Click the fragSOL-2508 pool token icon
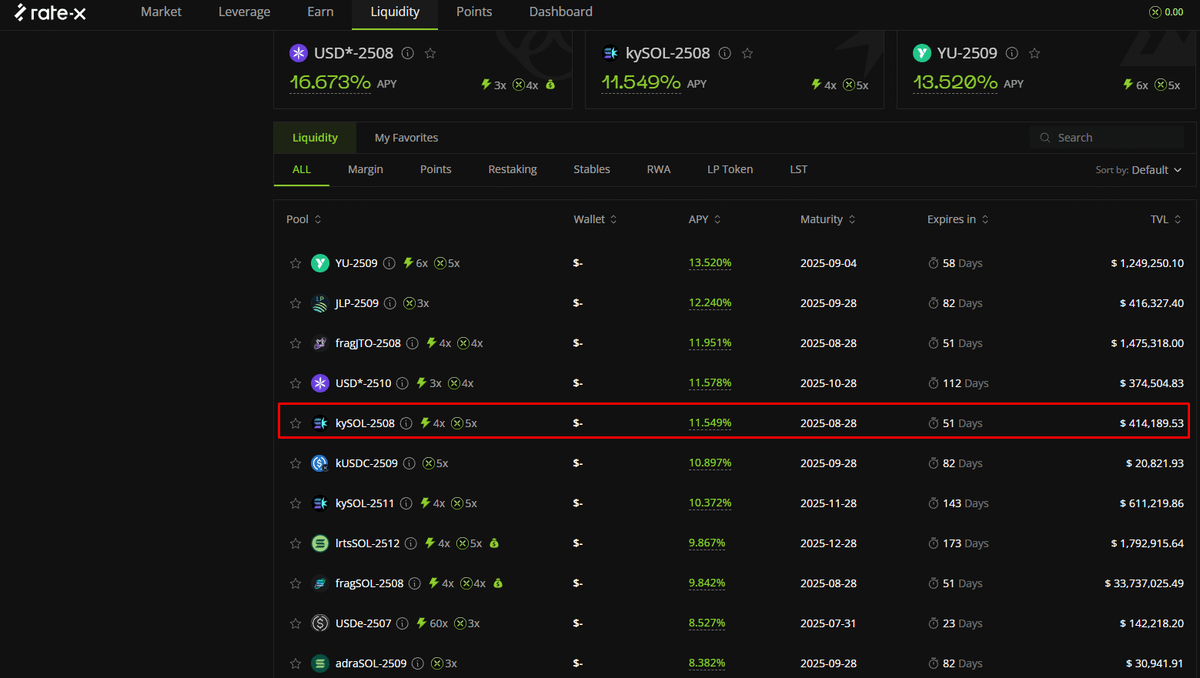Screen dimensions: 1200x678 click(x=320, y=583)
